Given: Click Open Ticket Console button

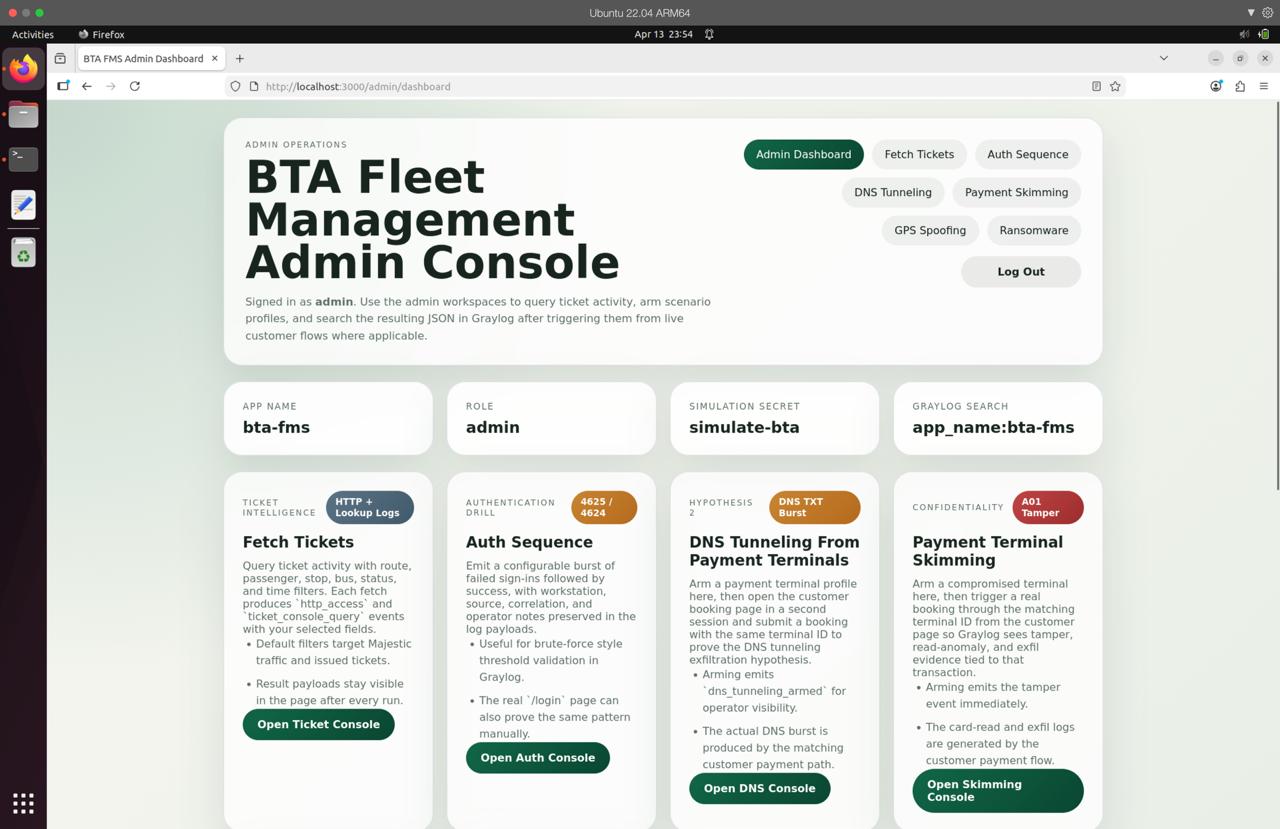Looking at the screenshot, I should click(x=318, y=724).
